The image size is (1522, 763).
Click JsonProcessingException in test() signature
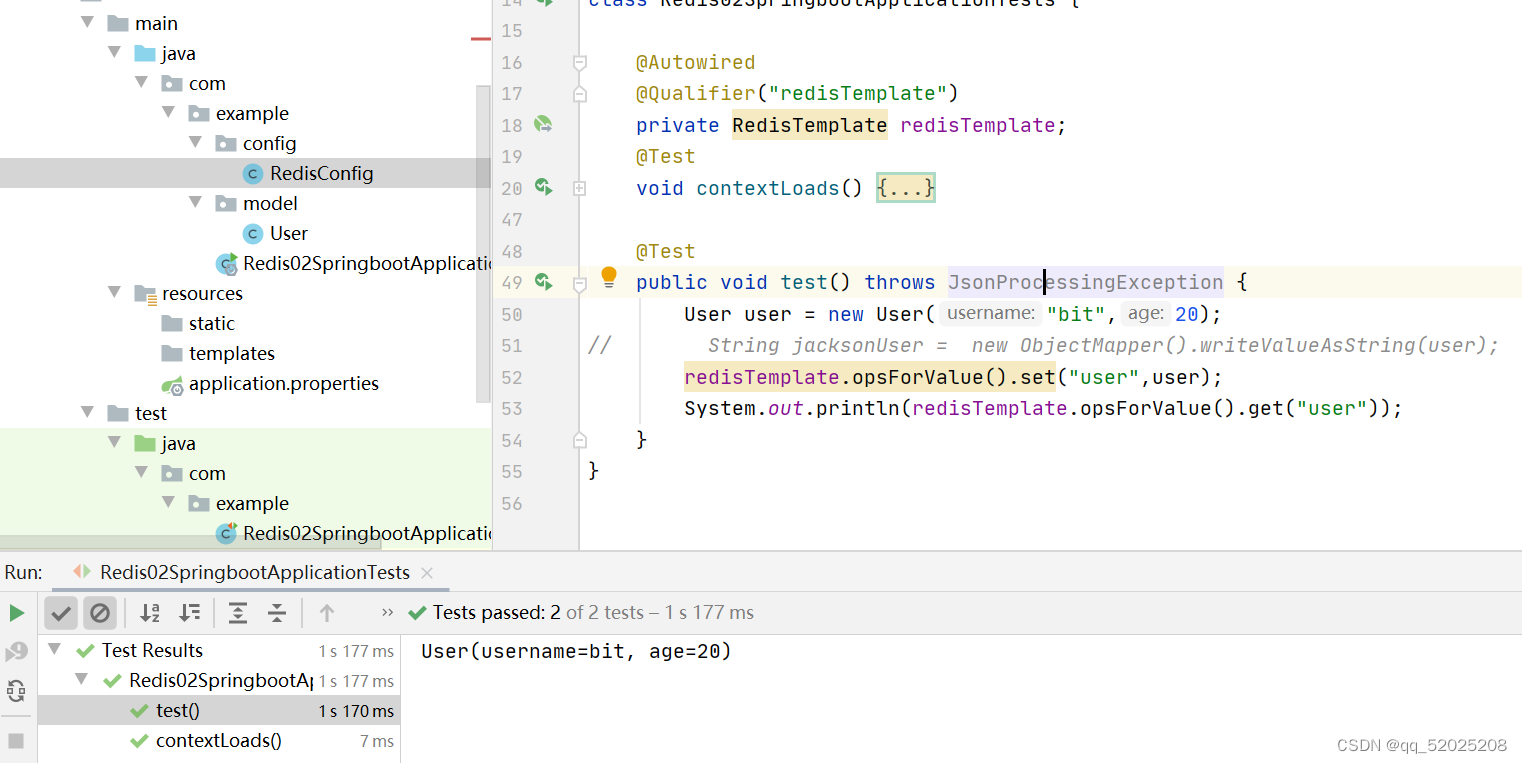point(1085,282)
